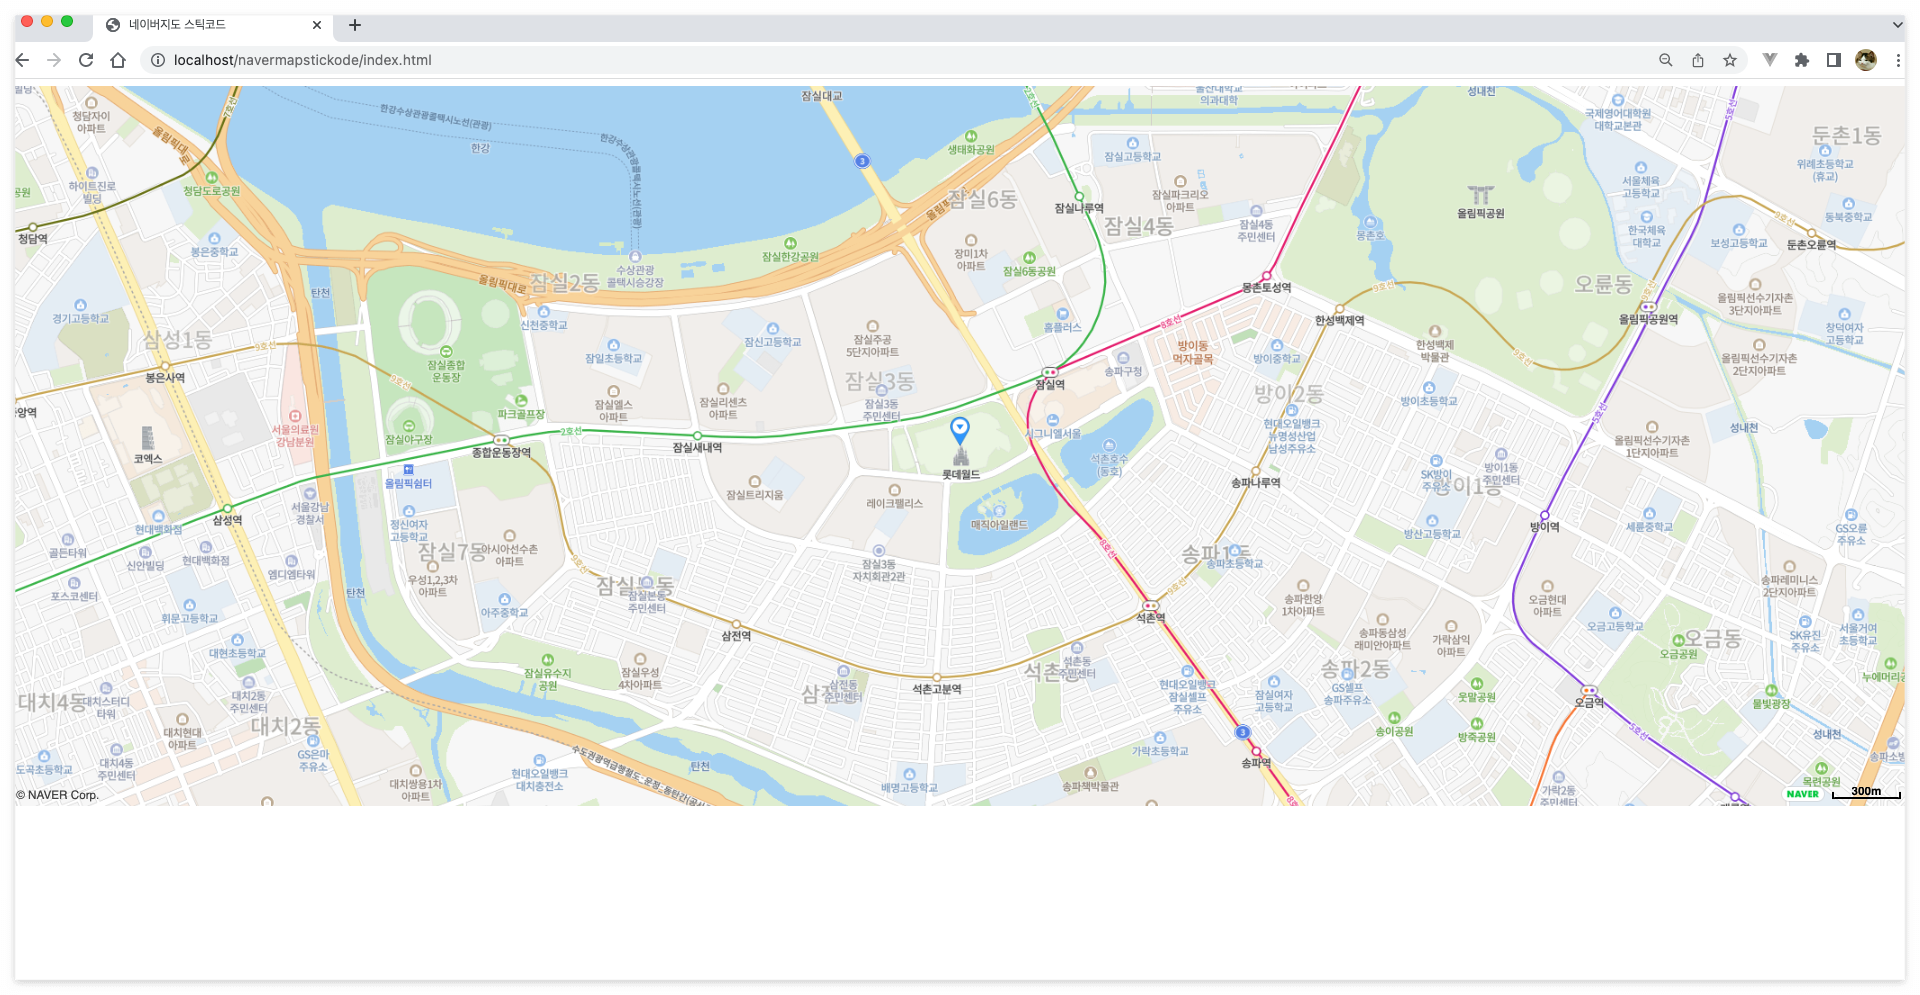Click the 한성백제역 label
1920x995 pixels.
pos(1339,321)
